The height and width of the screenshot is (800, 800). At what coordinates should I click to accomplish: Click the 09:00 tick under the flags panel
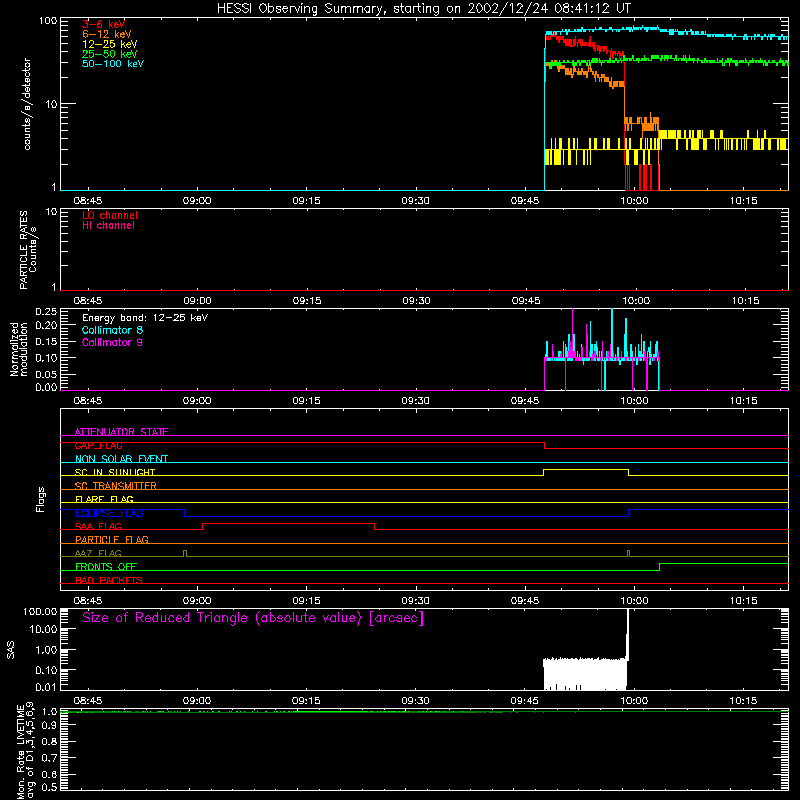197,601
